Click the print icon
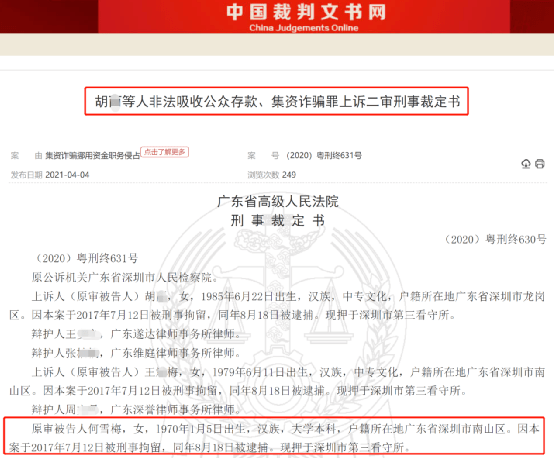Image resolution: width=554 pixels, height=458 pixels. [x=540, y=164]
